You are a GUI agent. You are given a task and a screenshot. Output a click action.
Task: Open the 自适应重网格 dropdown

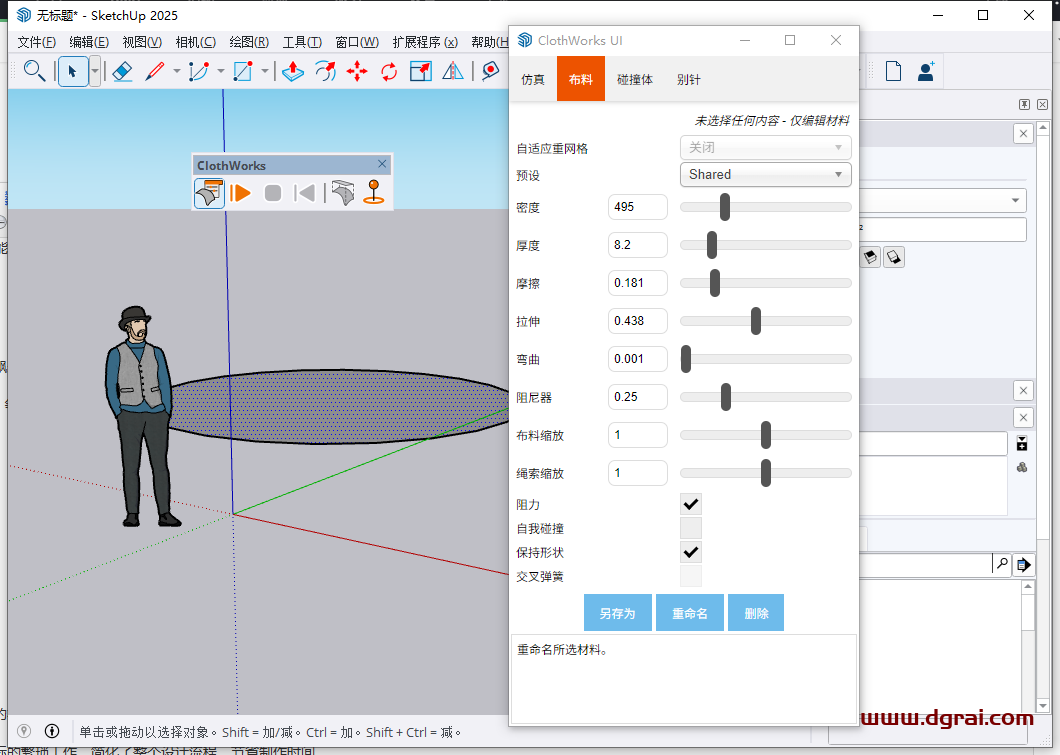point(765,147)
